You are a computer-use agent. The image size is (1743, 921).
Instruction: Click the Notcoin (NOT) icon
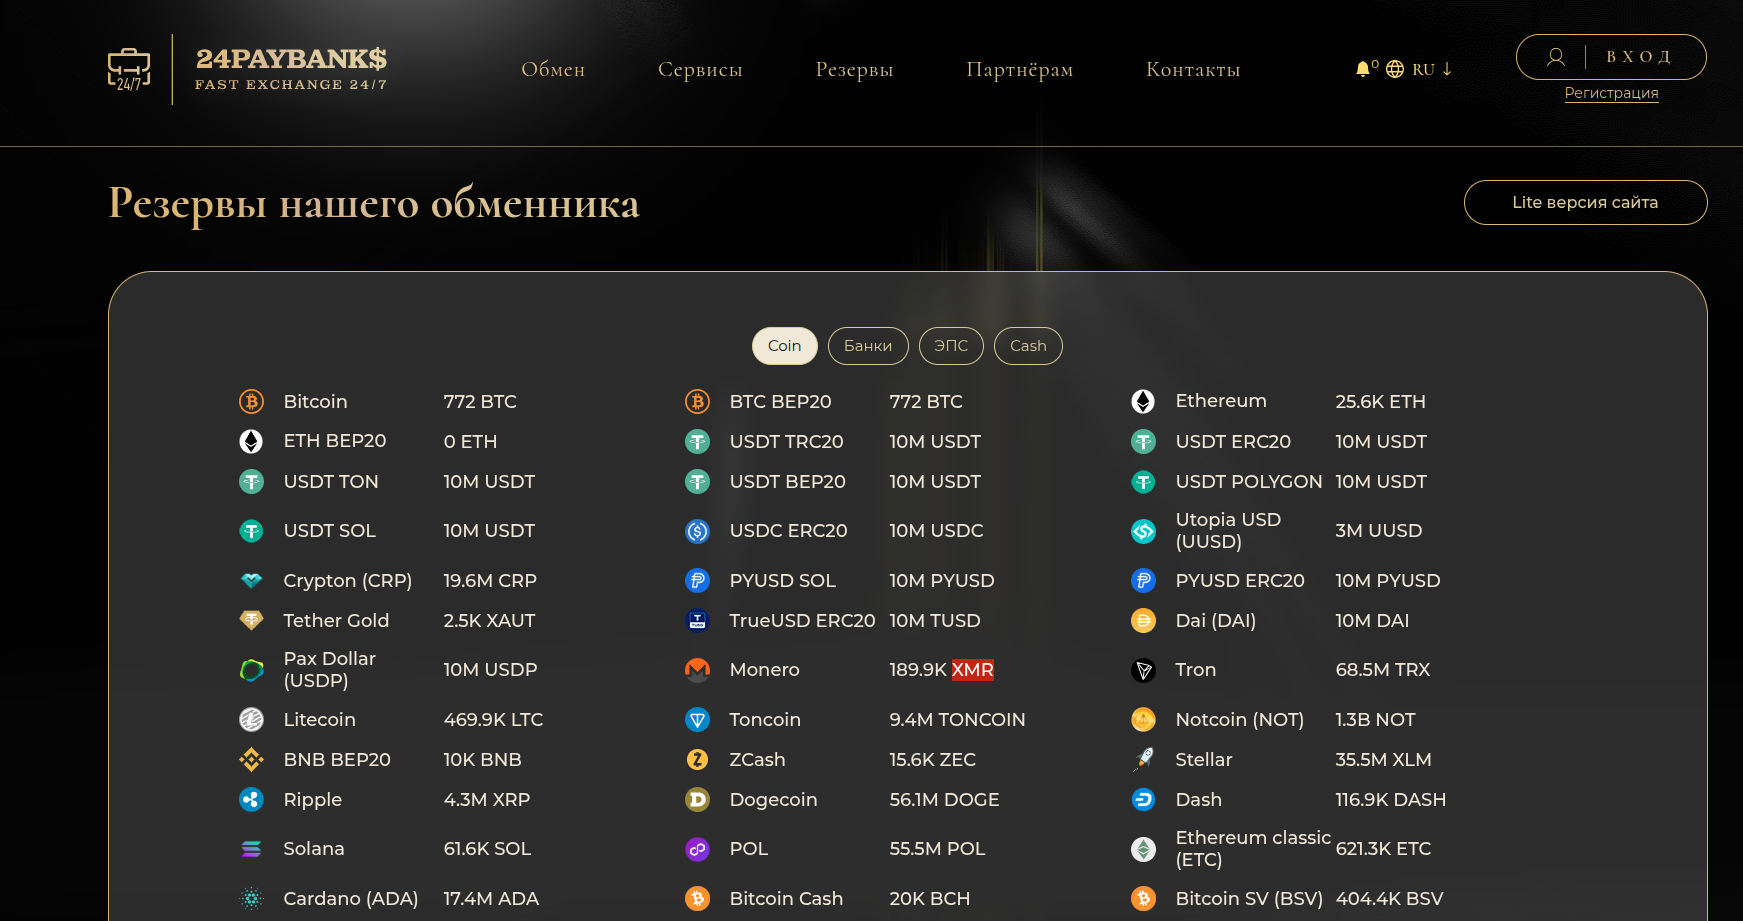(x=1143, y=719)
